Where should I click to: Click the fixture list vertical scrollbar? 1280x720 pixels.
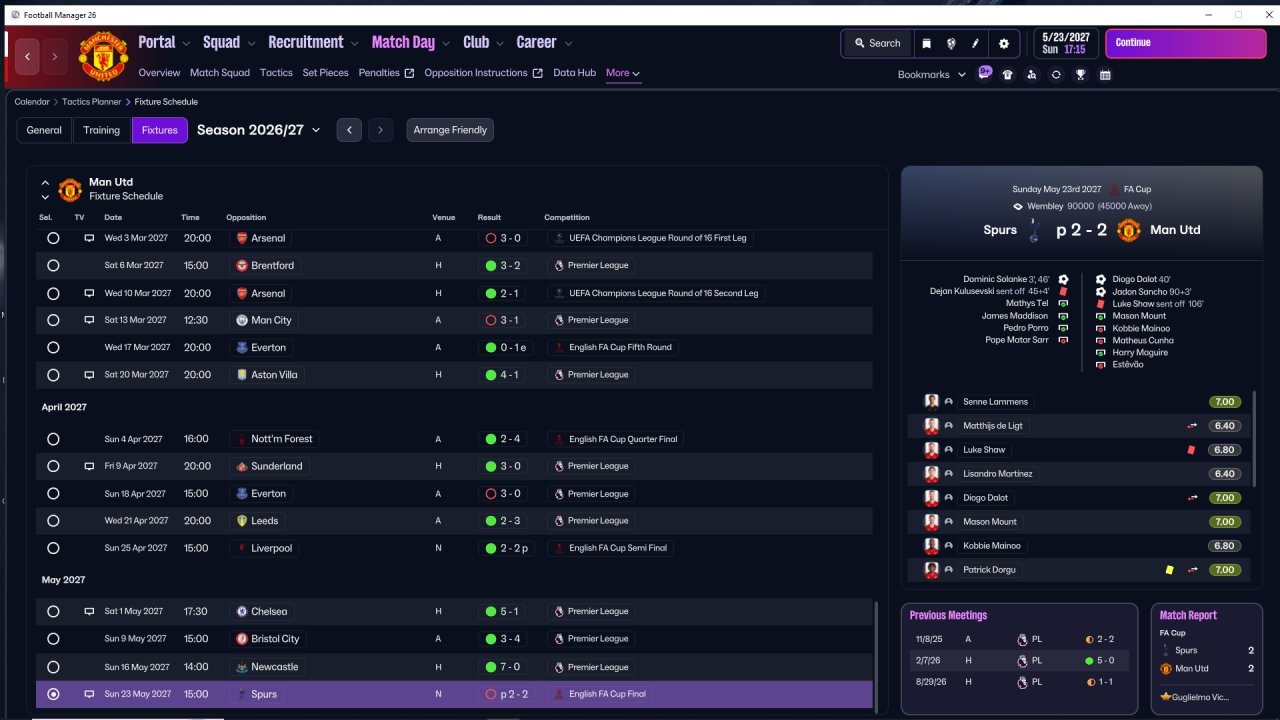[876, 657]
